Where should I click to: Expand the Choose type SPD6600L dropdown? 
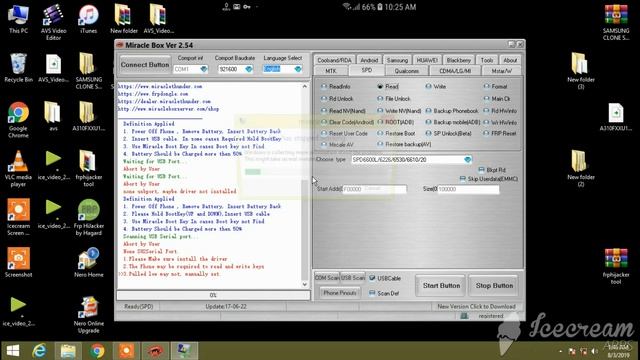468,160
